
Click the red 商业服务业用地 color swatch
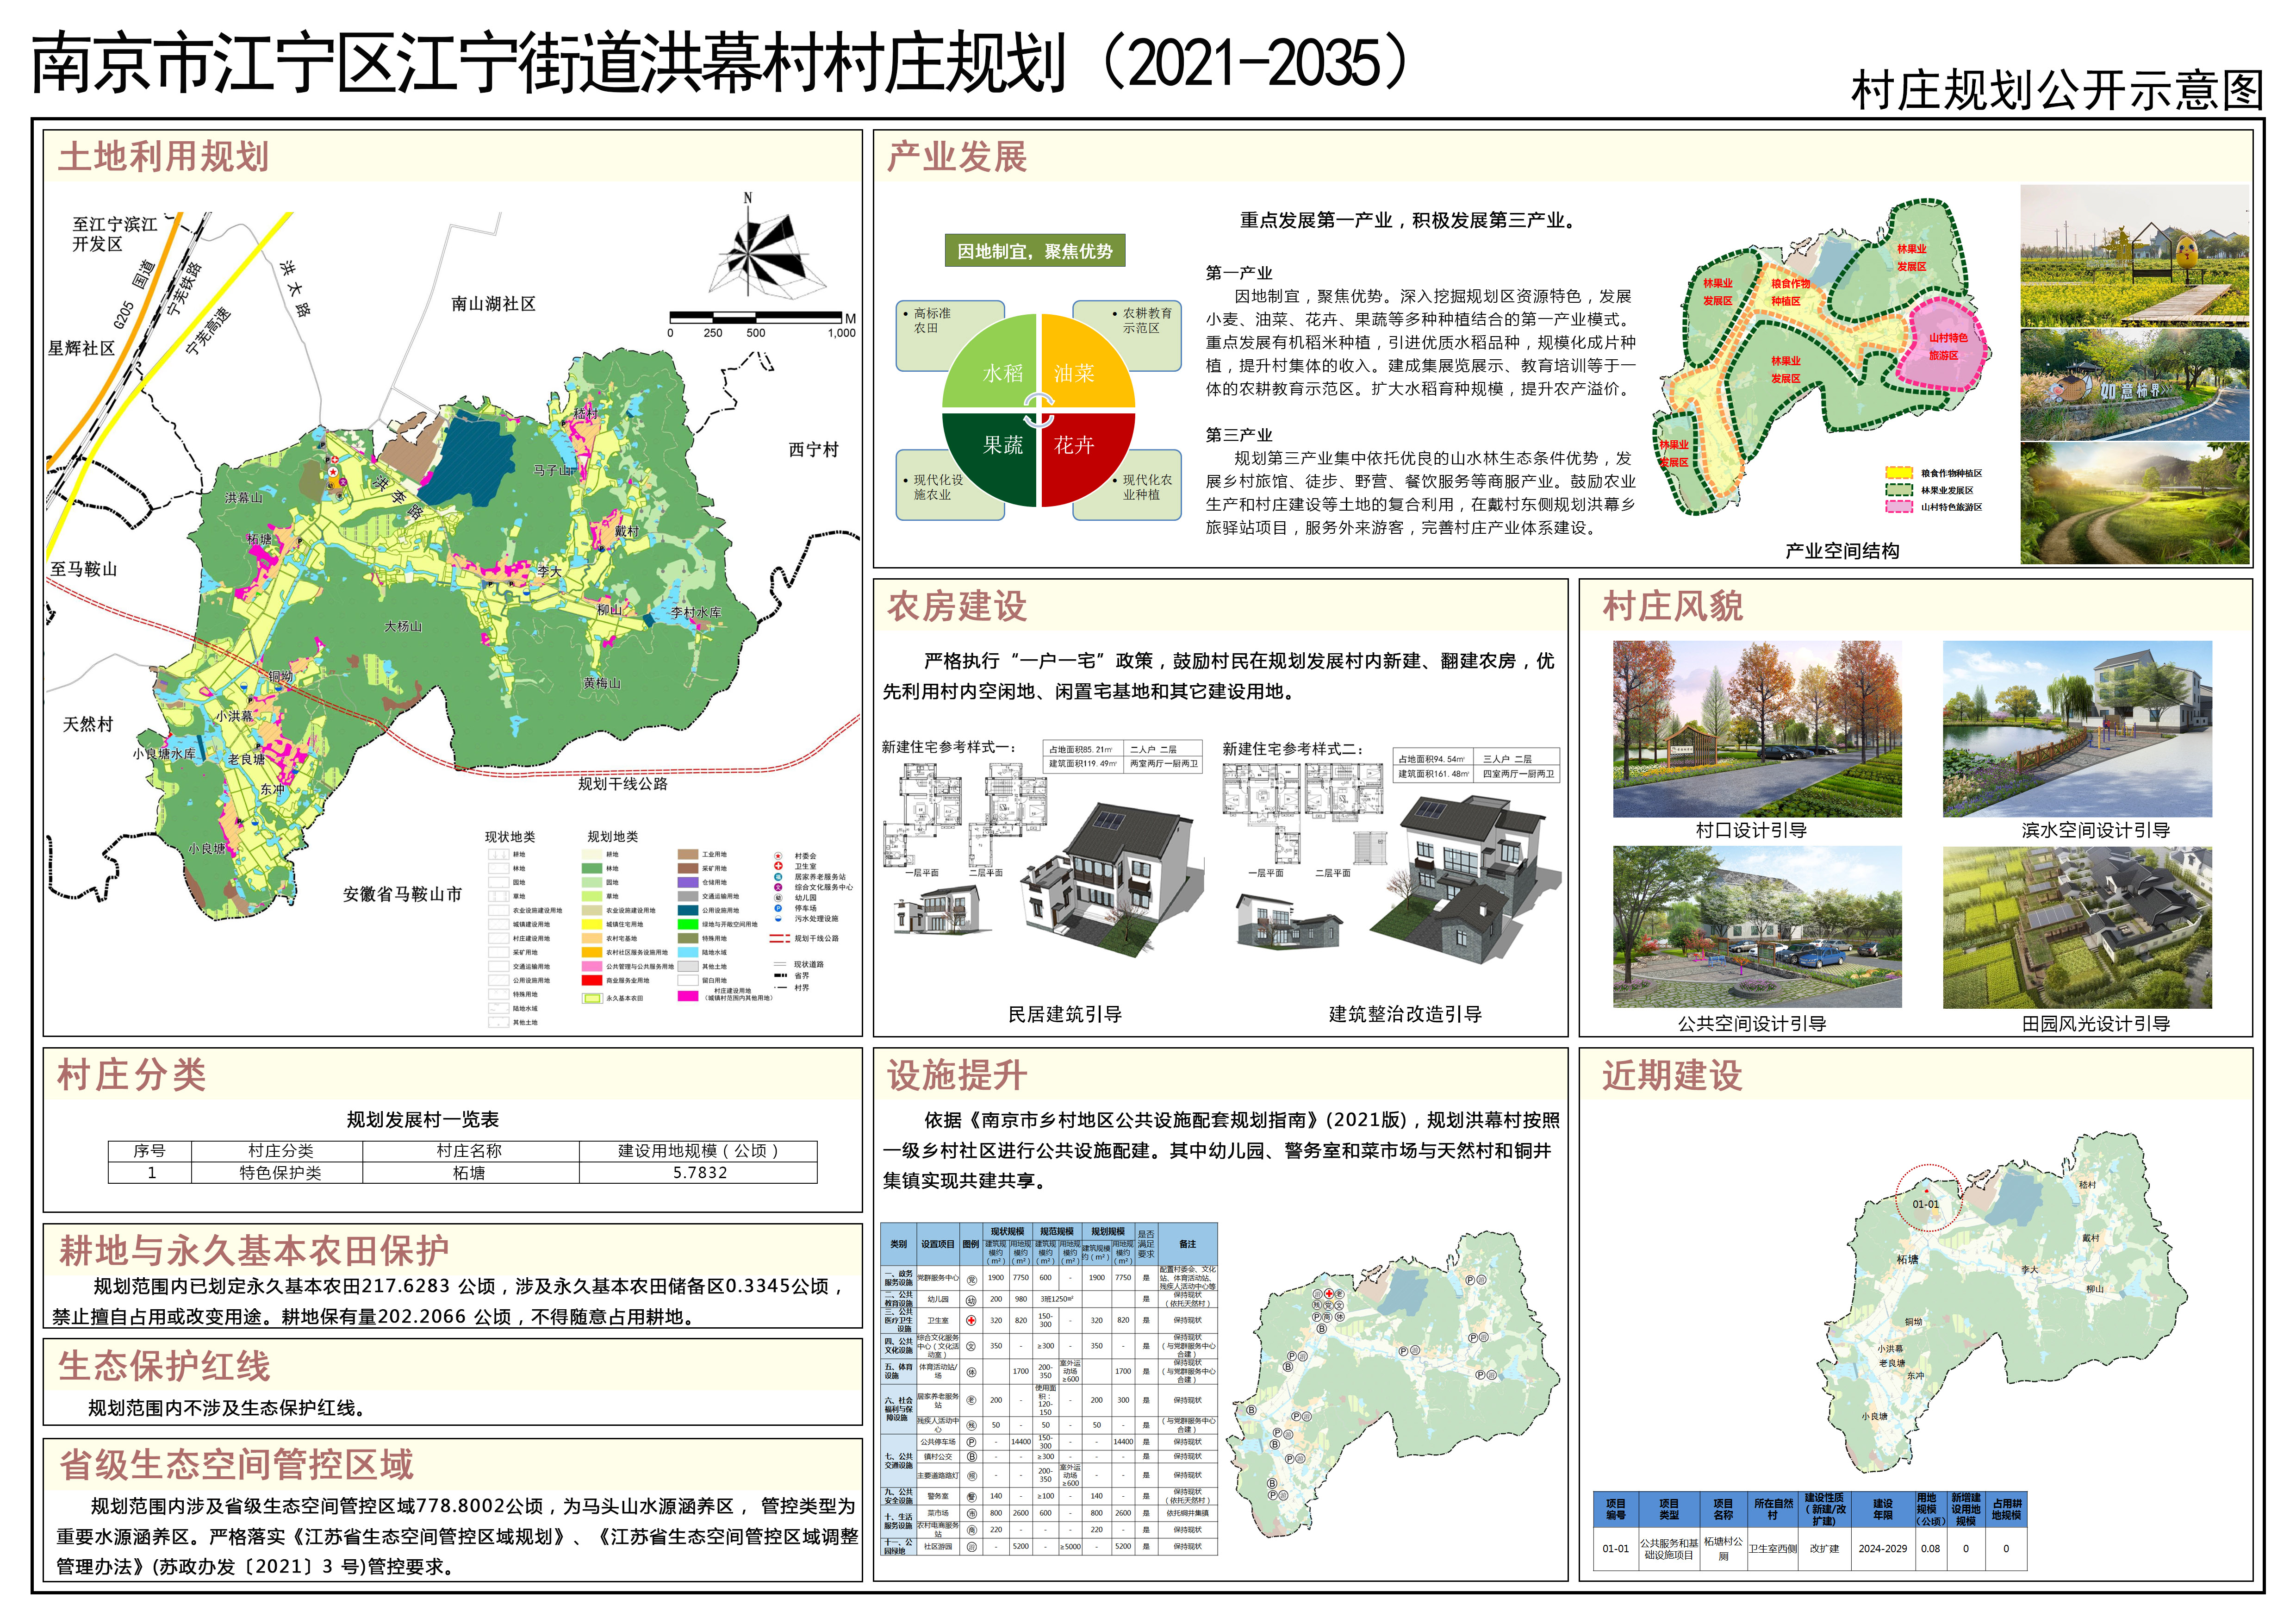coord(592,980)
